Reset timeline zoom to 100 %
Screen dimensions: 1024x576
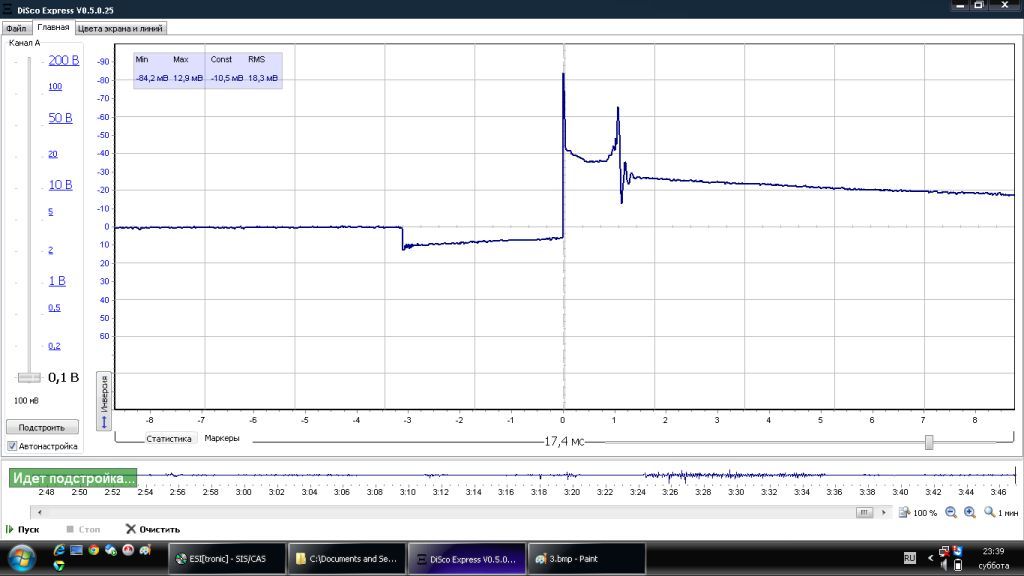918,513
